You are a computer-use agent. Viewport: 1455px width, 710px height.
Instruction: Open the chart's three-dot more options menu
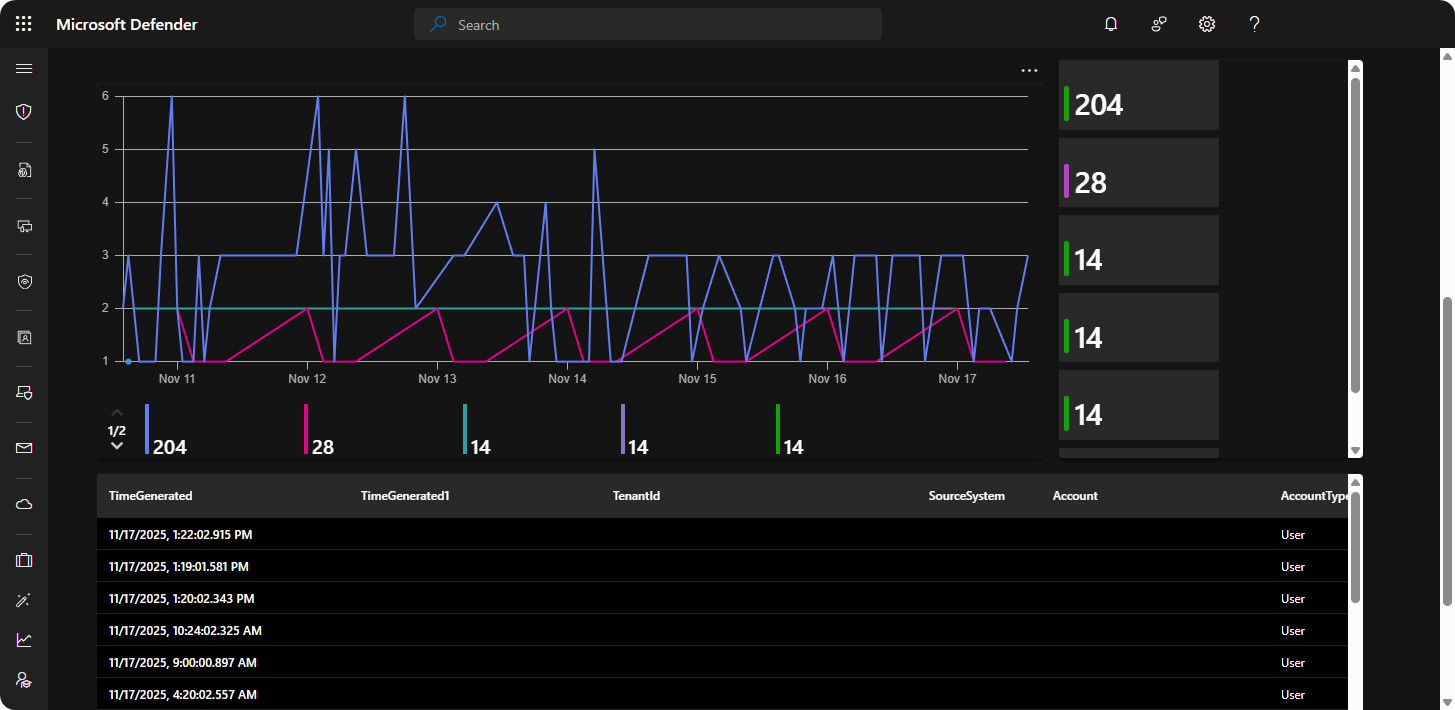pyautogui.click(x=1029, y=71)
